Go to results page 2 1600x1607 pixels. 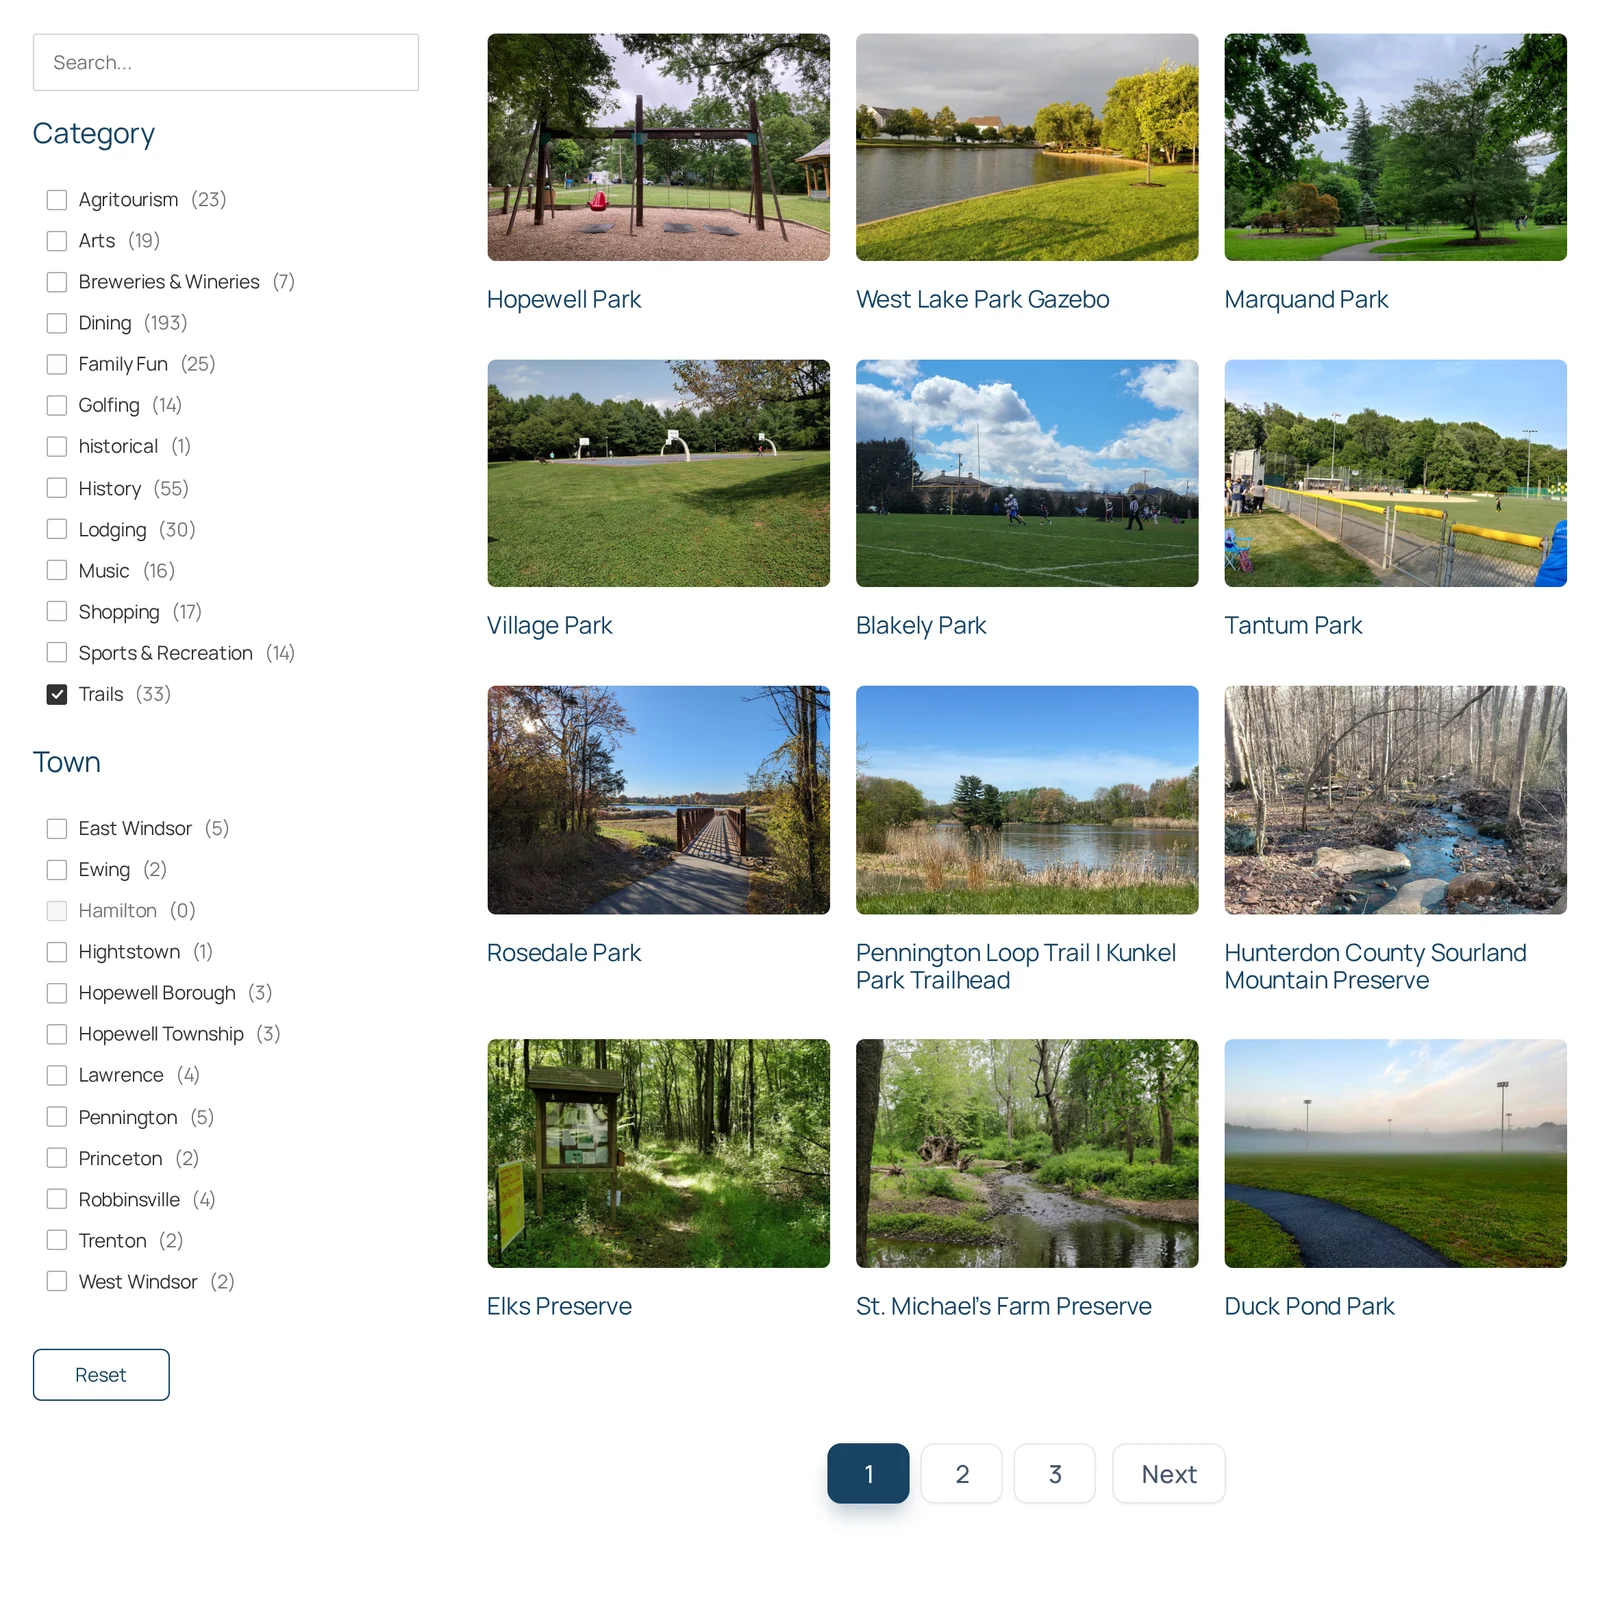tap(962, 1474)
